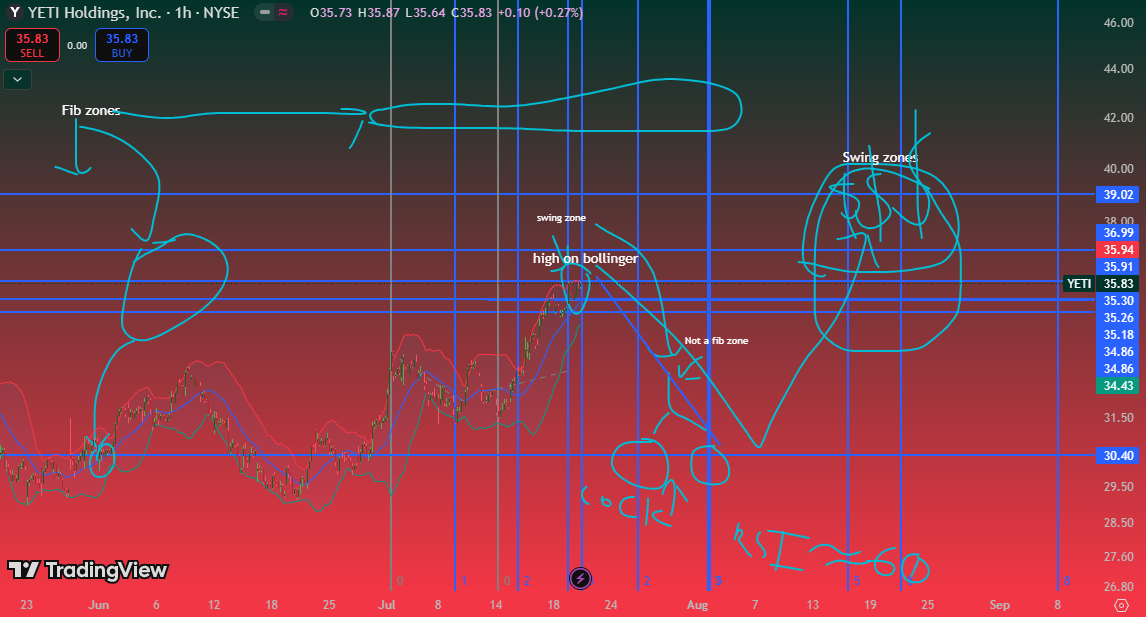Click the red 35.83 SELL button
The height and width of the screenshot is (617, 1146).
click(x=32, y=45)
